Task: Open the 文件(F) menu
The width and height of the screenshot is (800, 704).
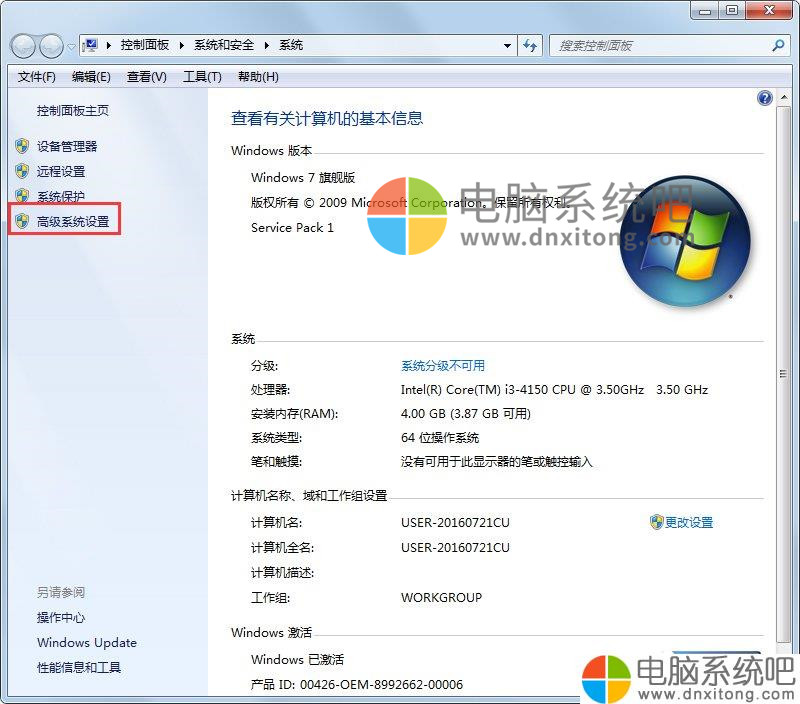Action: (36, 77)
